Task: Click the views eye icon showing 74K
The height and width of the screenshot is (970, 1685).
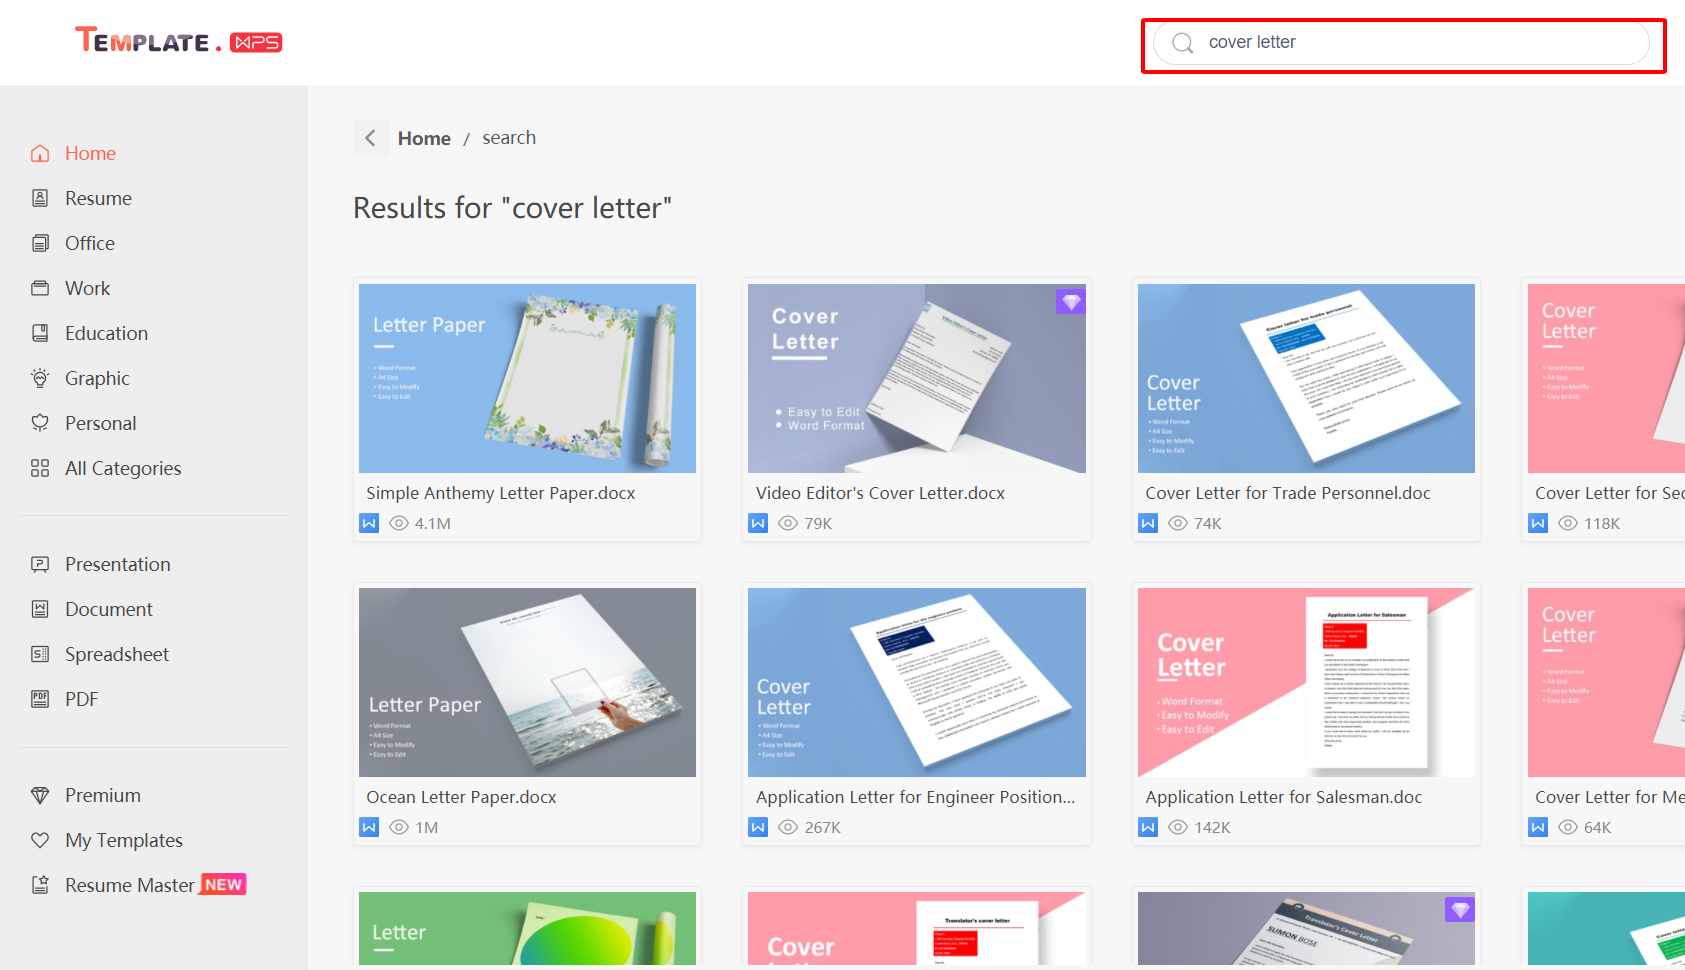Action: [x=1178, y=523]
